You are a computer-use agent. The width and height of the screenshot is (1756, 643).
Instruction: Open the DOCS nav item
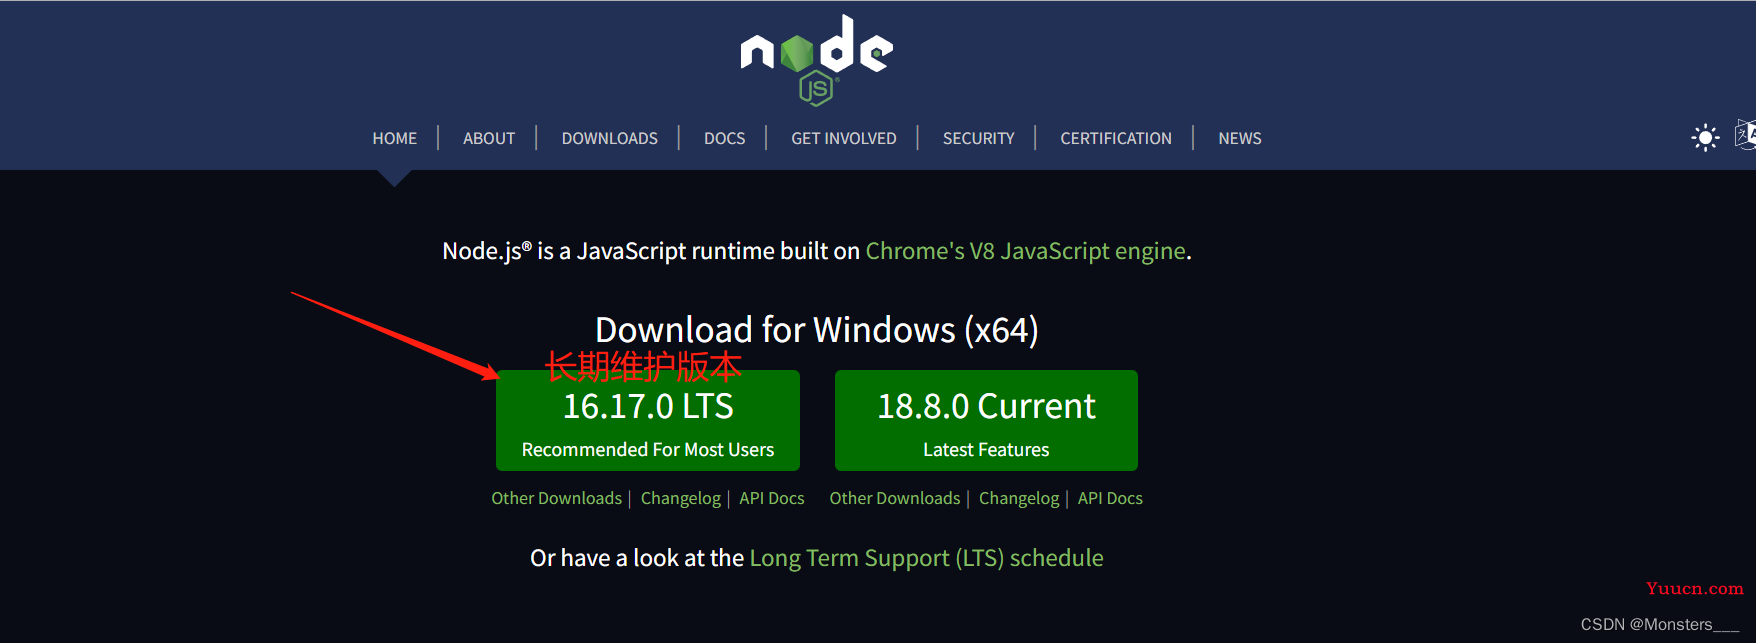point(725,138)
